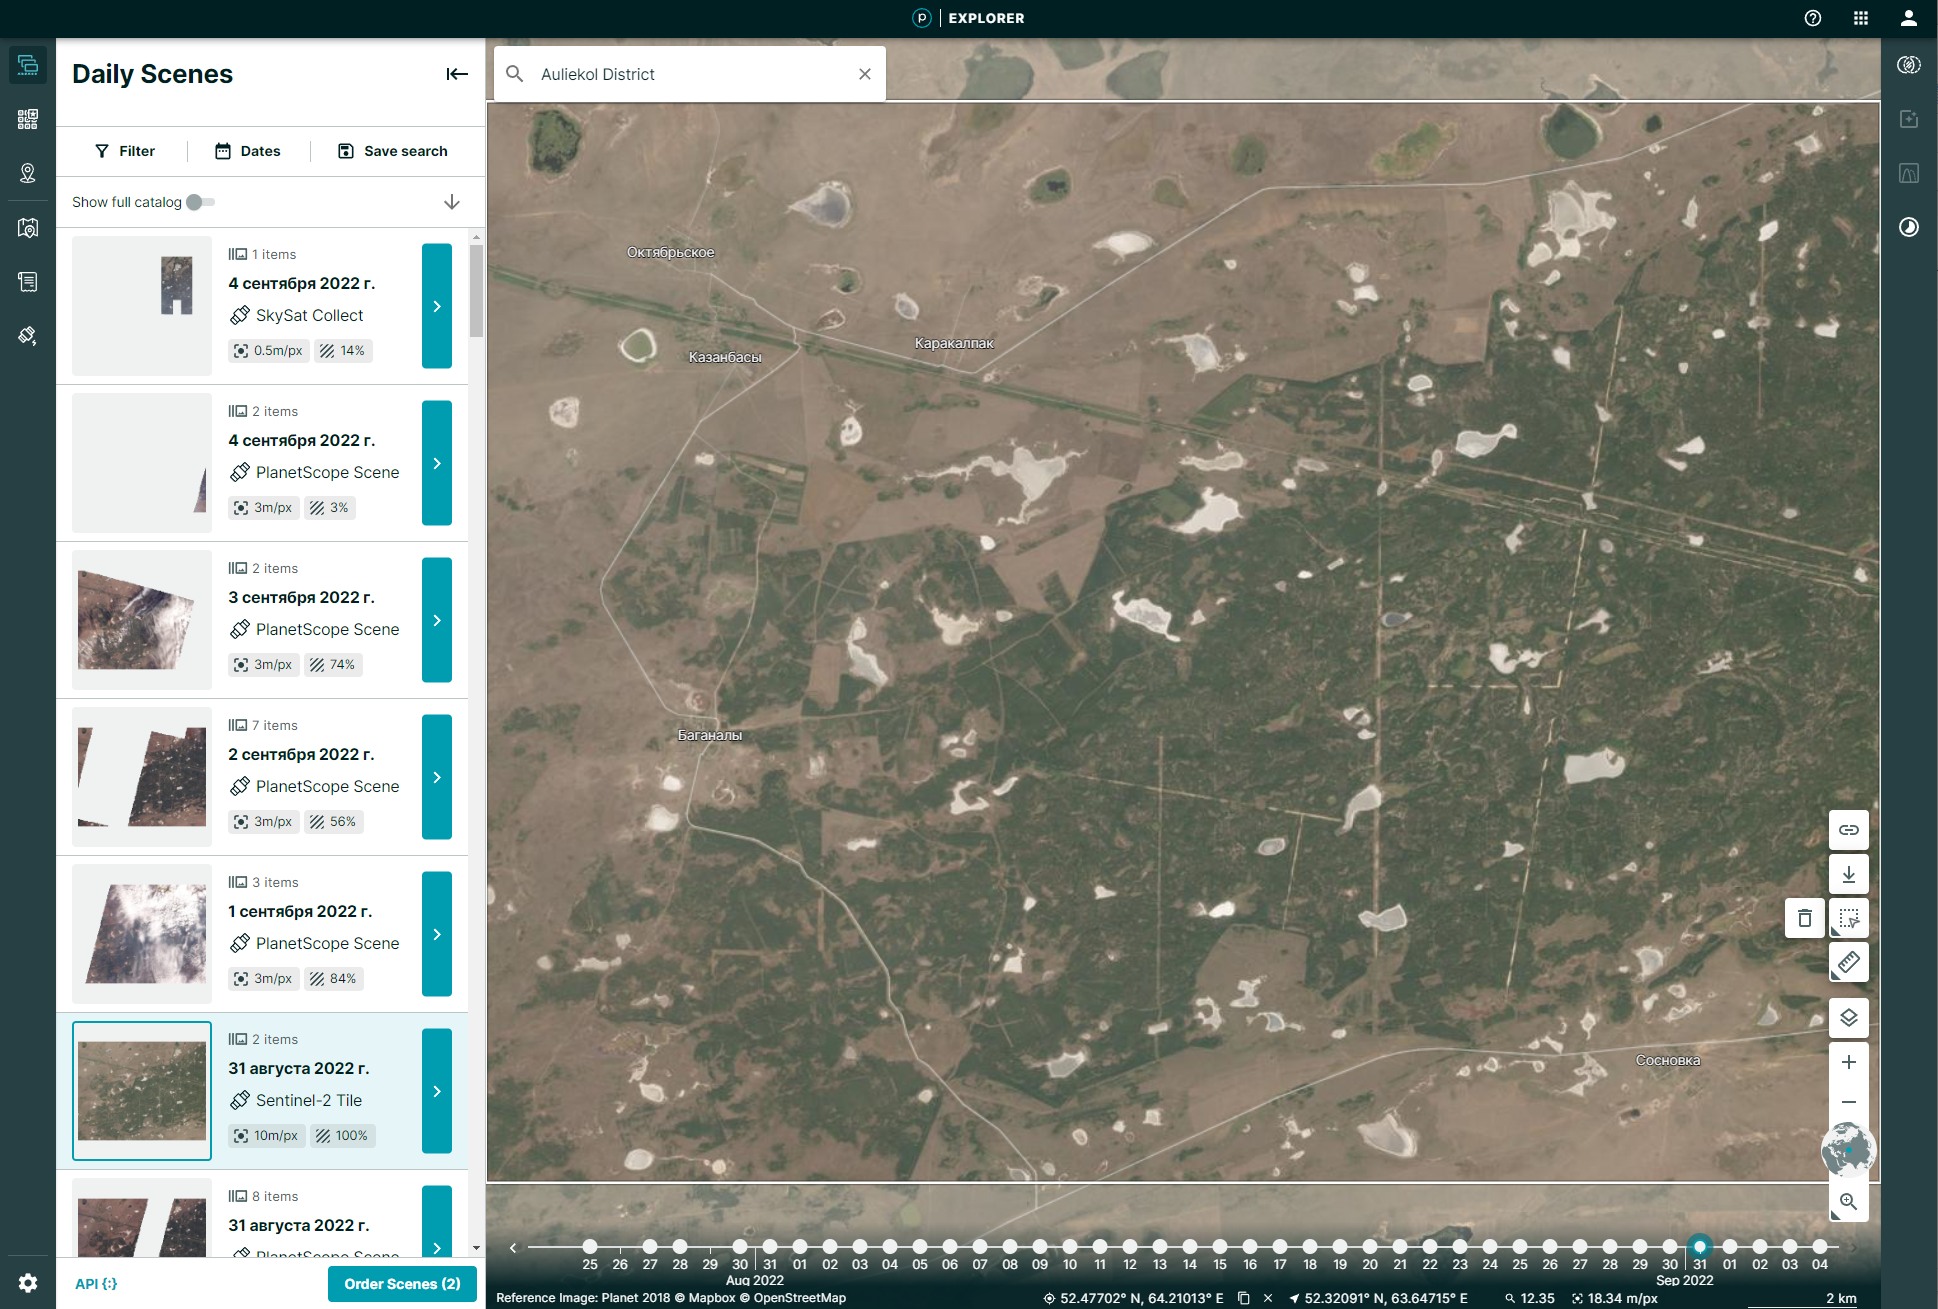Collapse the Daily Scenes panel
This screenshot has height=1309, width=1938.
[457, 74]
